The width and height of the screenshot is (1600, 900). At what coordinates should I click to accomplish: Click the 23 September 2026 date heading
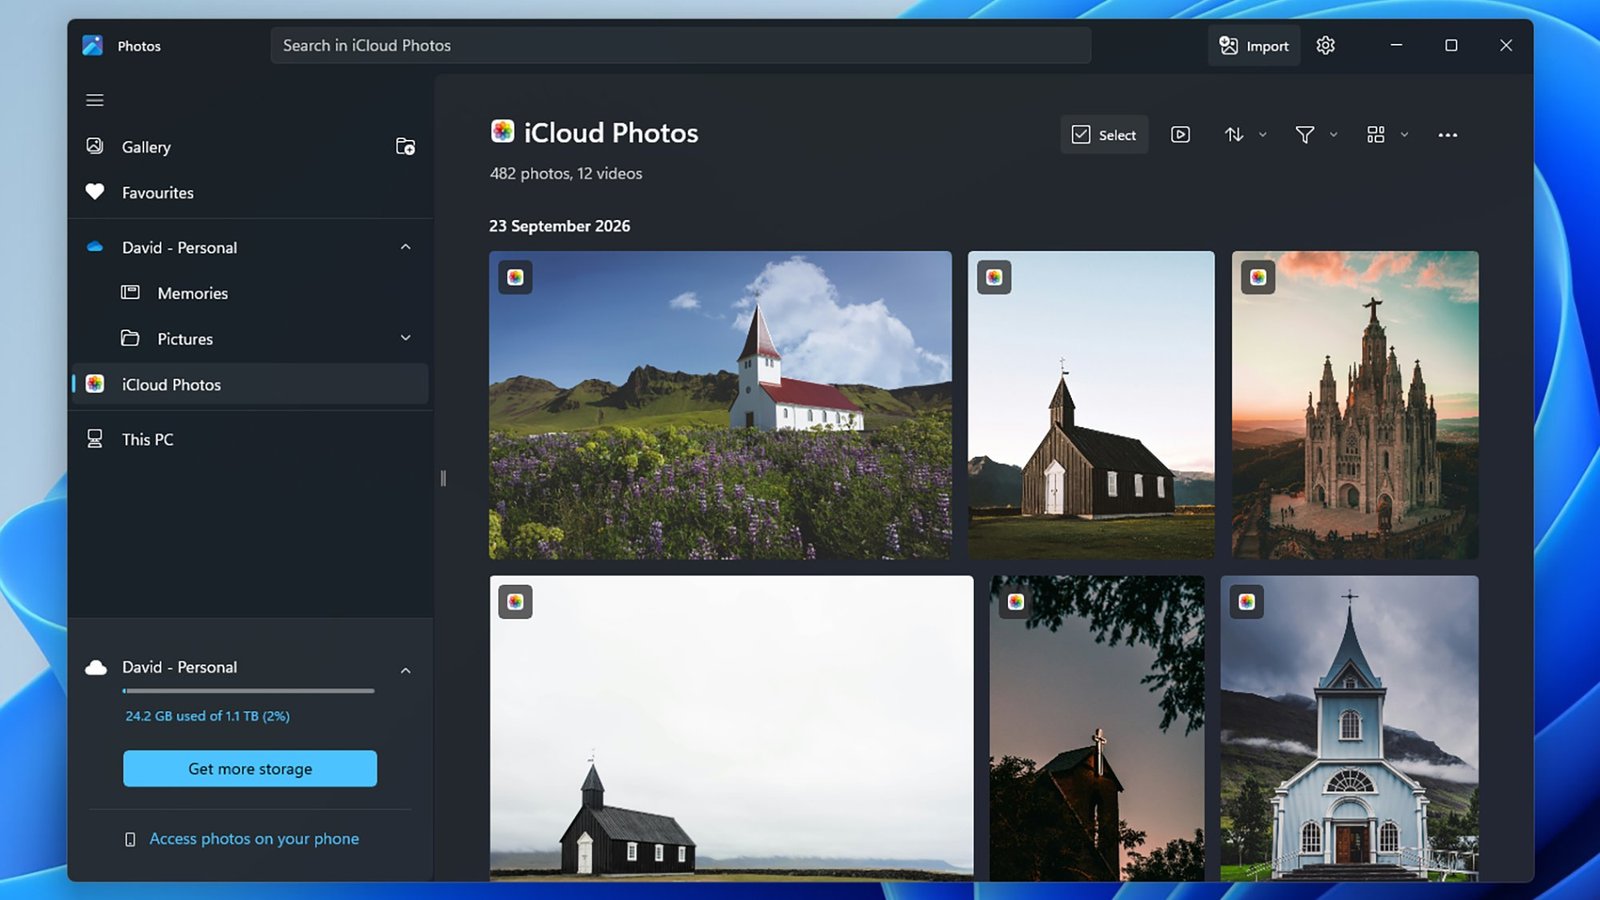pyautogui.click(x=559, y=226)
